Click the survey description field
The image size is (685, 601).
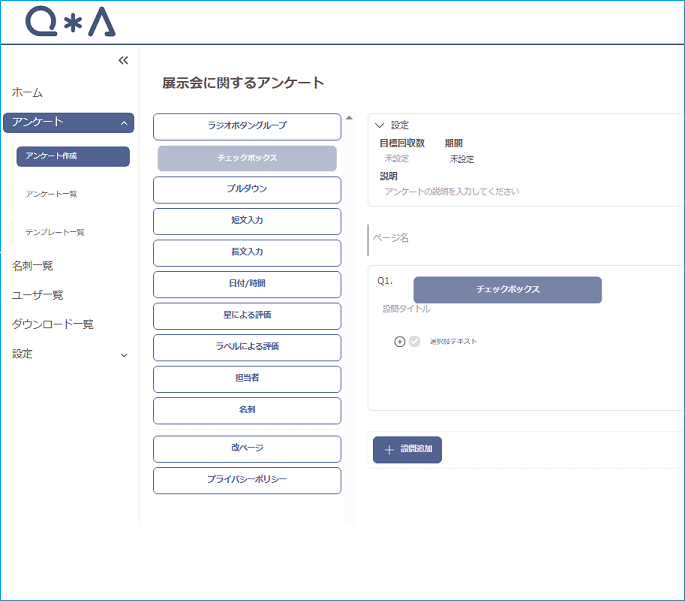pyautogui.click(x=520, y=191)
